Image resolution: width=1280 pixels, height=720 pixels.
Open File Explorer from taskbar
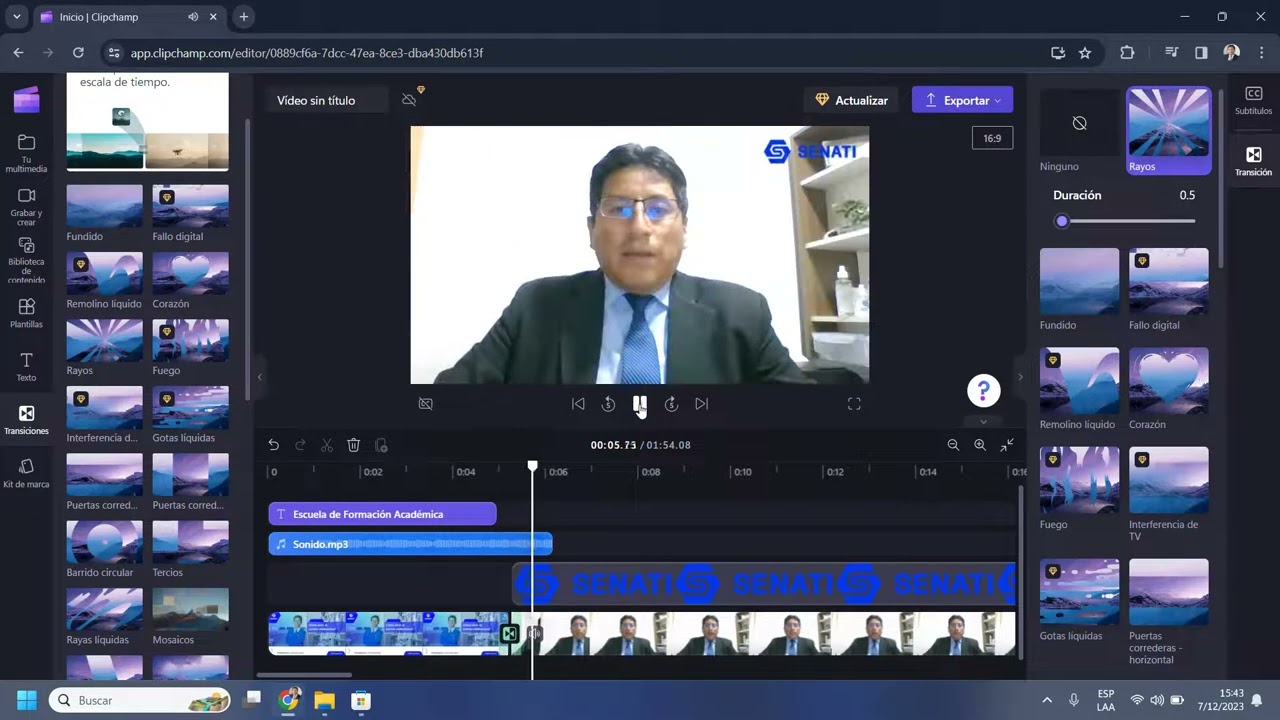(x=324, y=700)
